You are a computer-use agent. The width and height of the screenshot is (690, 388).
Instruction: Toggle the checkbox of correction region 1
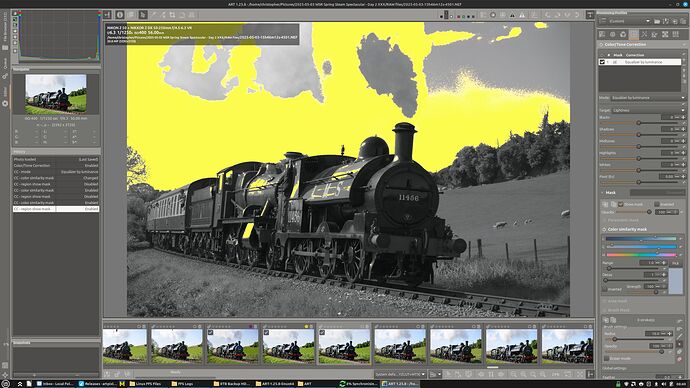click(x=602, y=62)
